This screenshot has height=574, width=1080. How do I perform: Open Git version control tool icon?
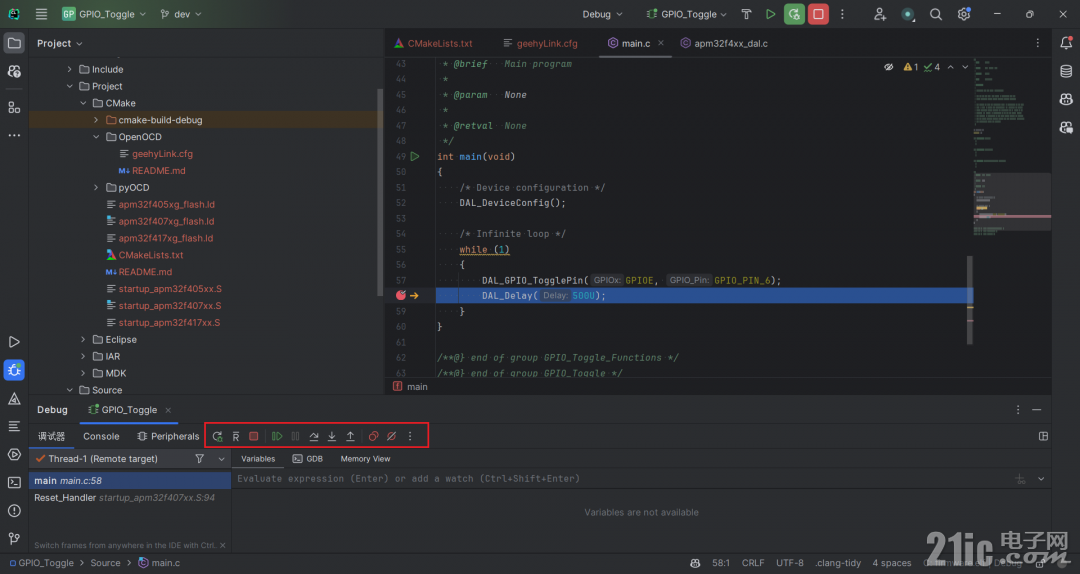point(14,538)
